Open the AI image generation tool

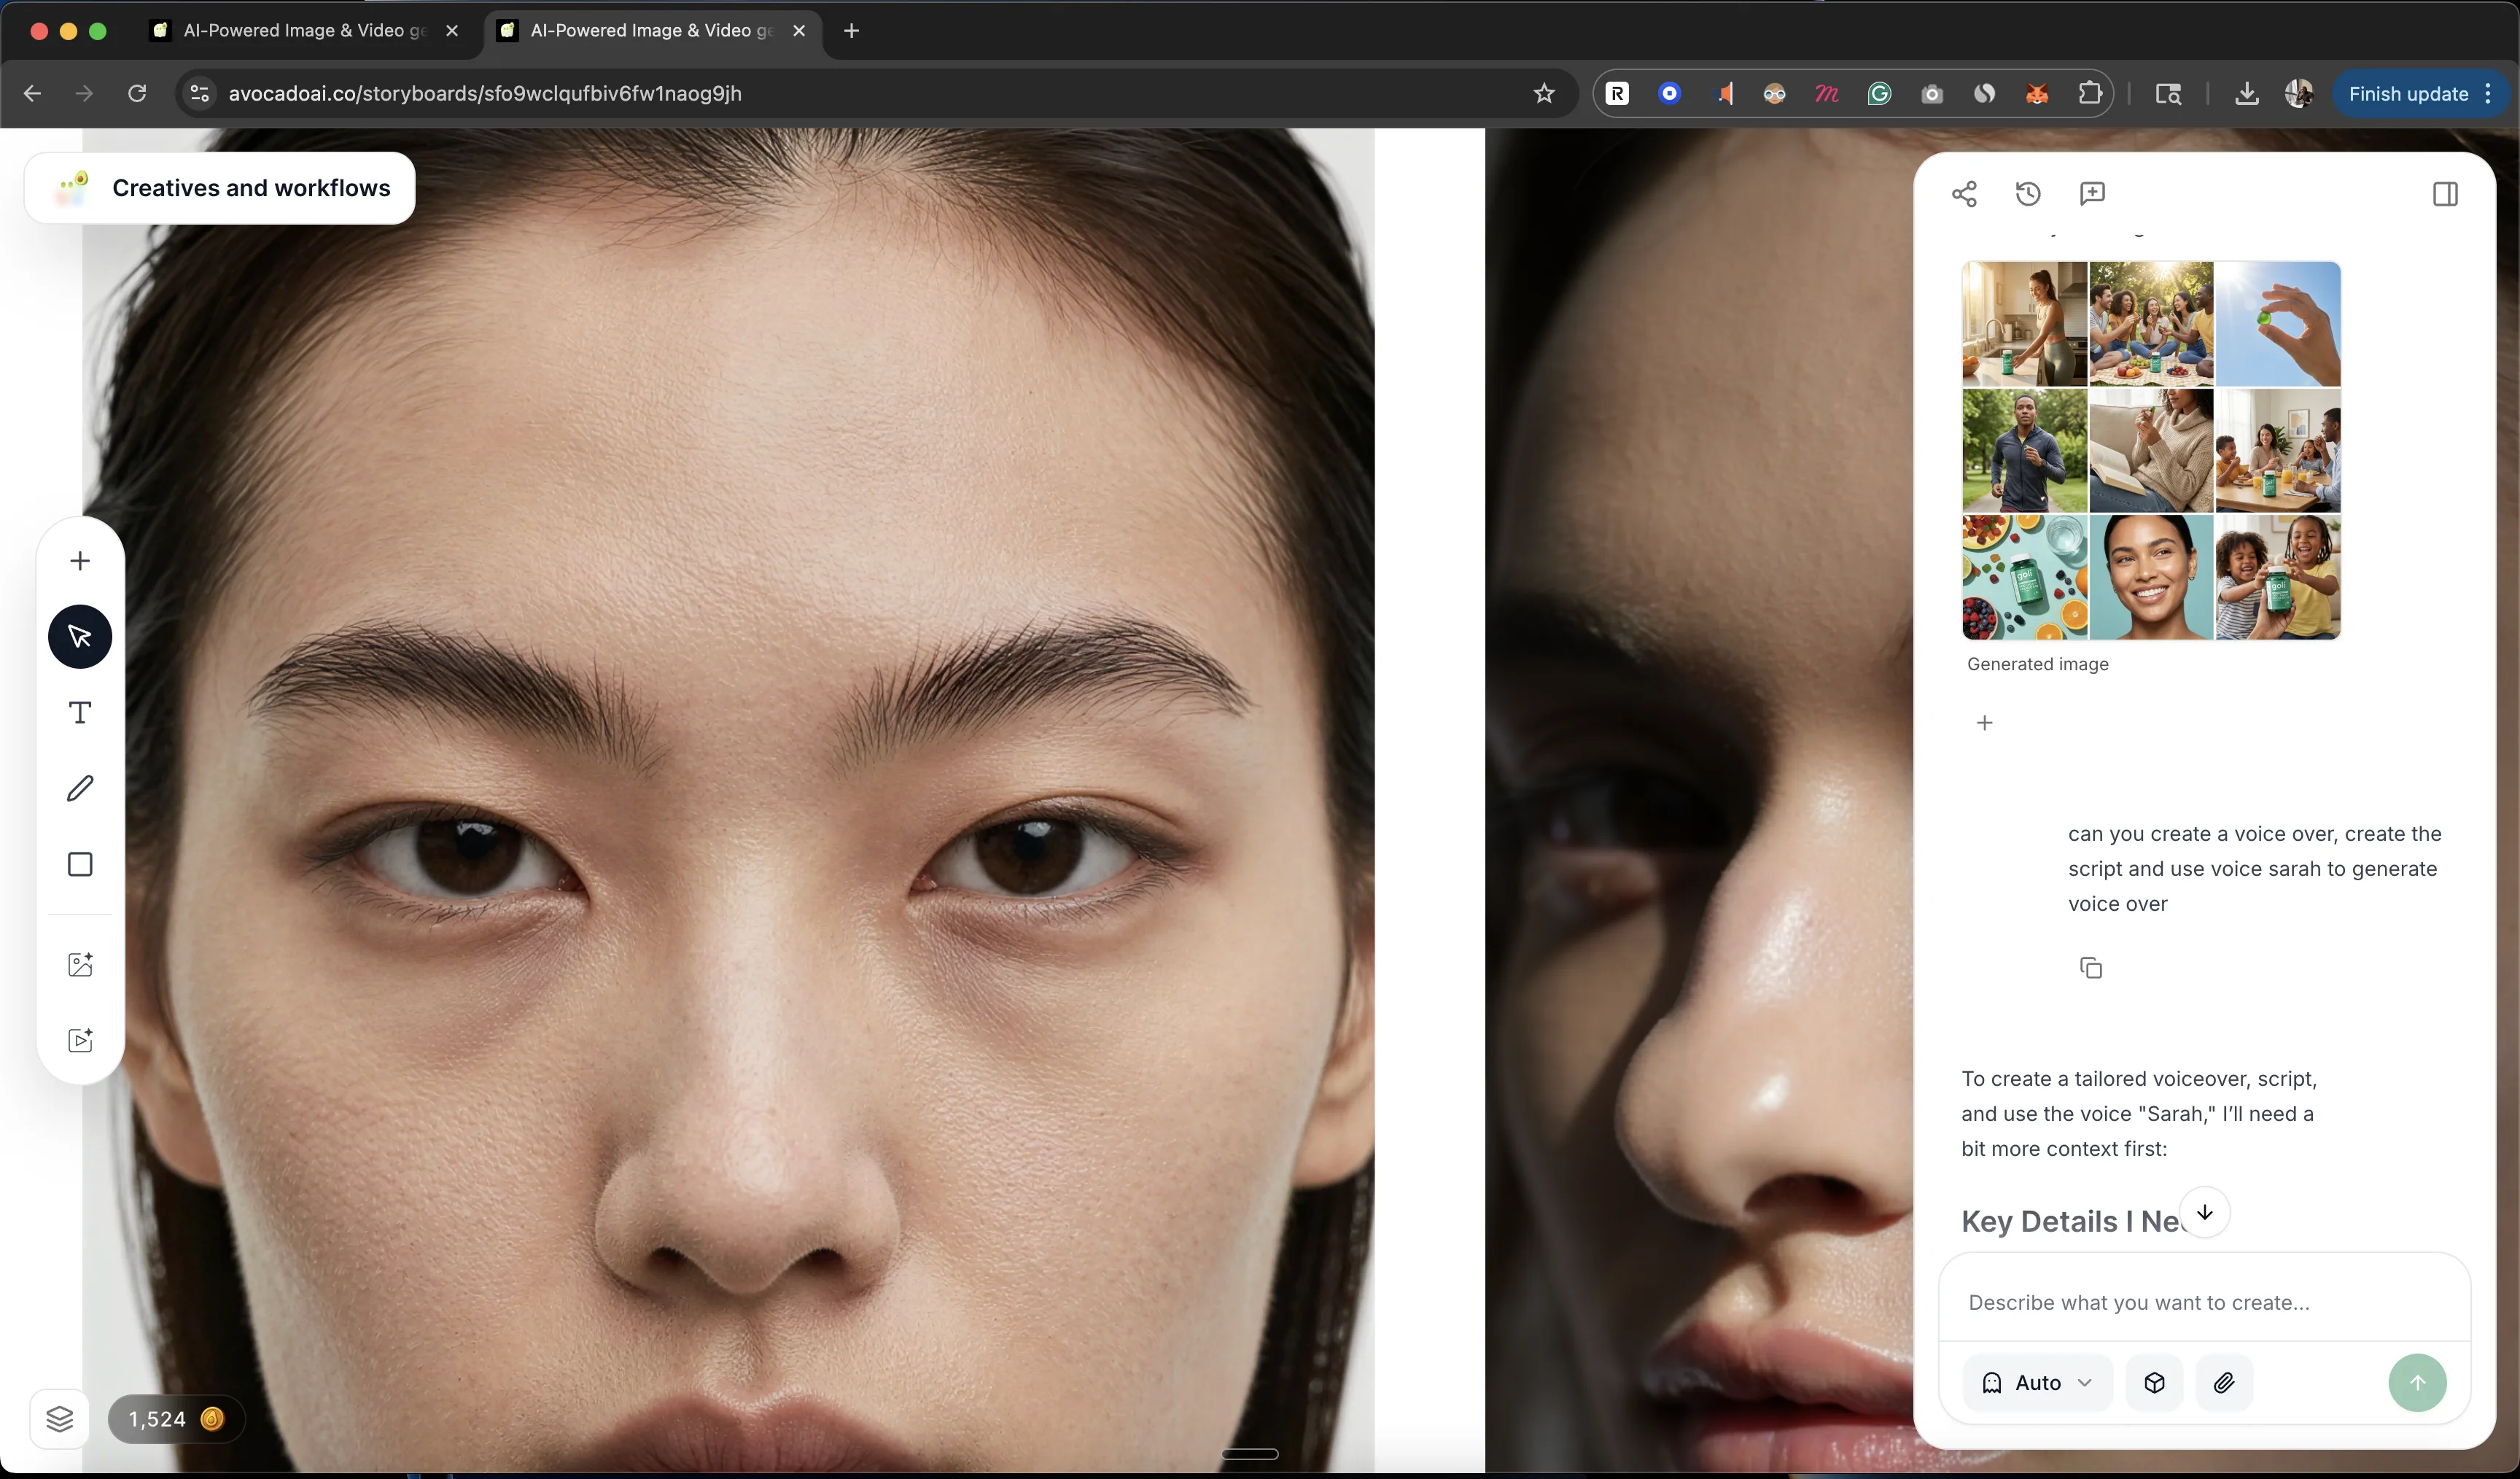pos(80,964)
